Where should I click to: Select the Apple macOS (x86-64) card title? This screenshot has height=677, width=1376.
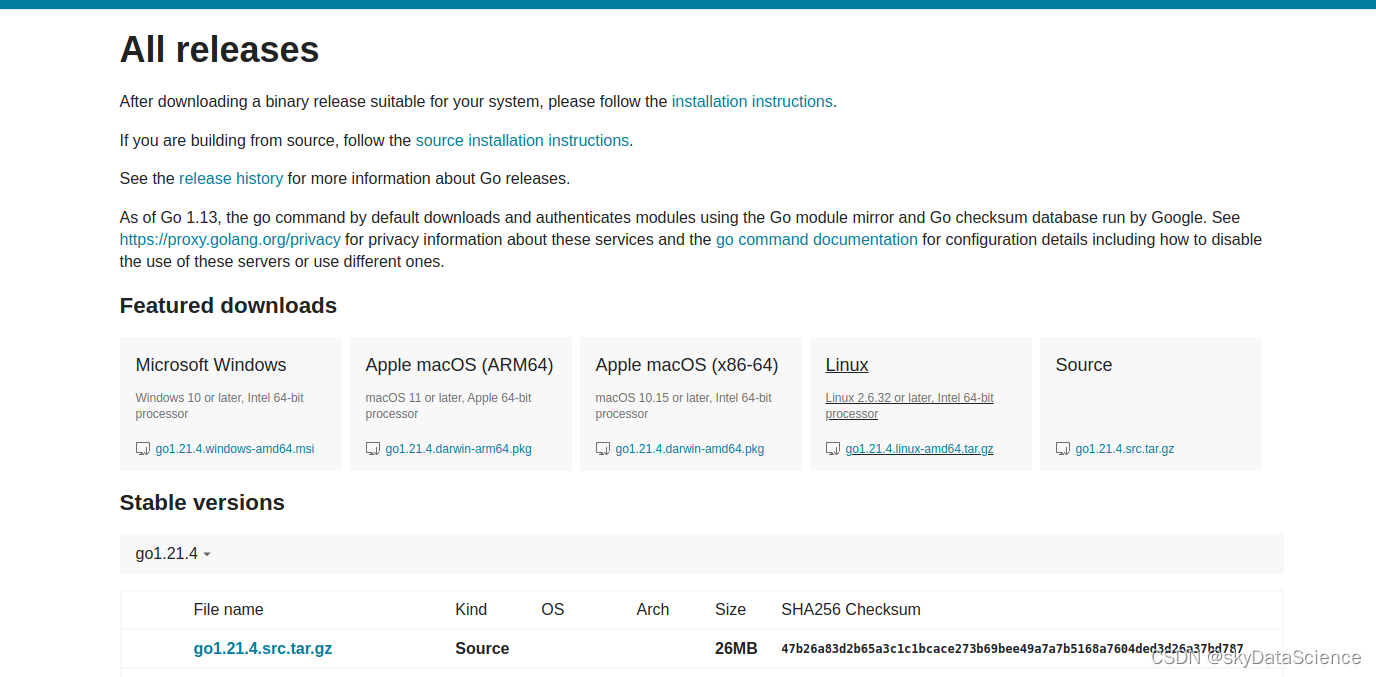point(687,365)
